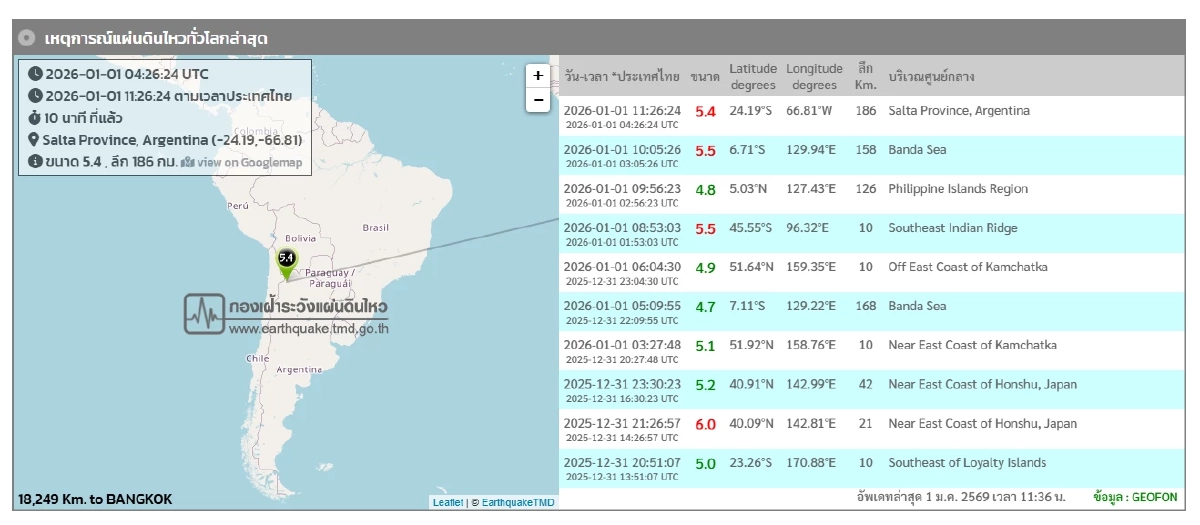Select the Southeast Indian Ridge row
Image resolution: width=1200 pixels, height=525 pixels.
tap(952, 228)
